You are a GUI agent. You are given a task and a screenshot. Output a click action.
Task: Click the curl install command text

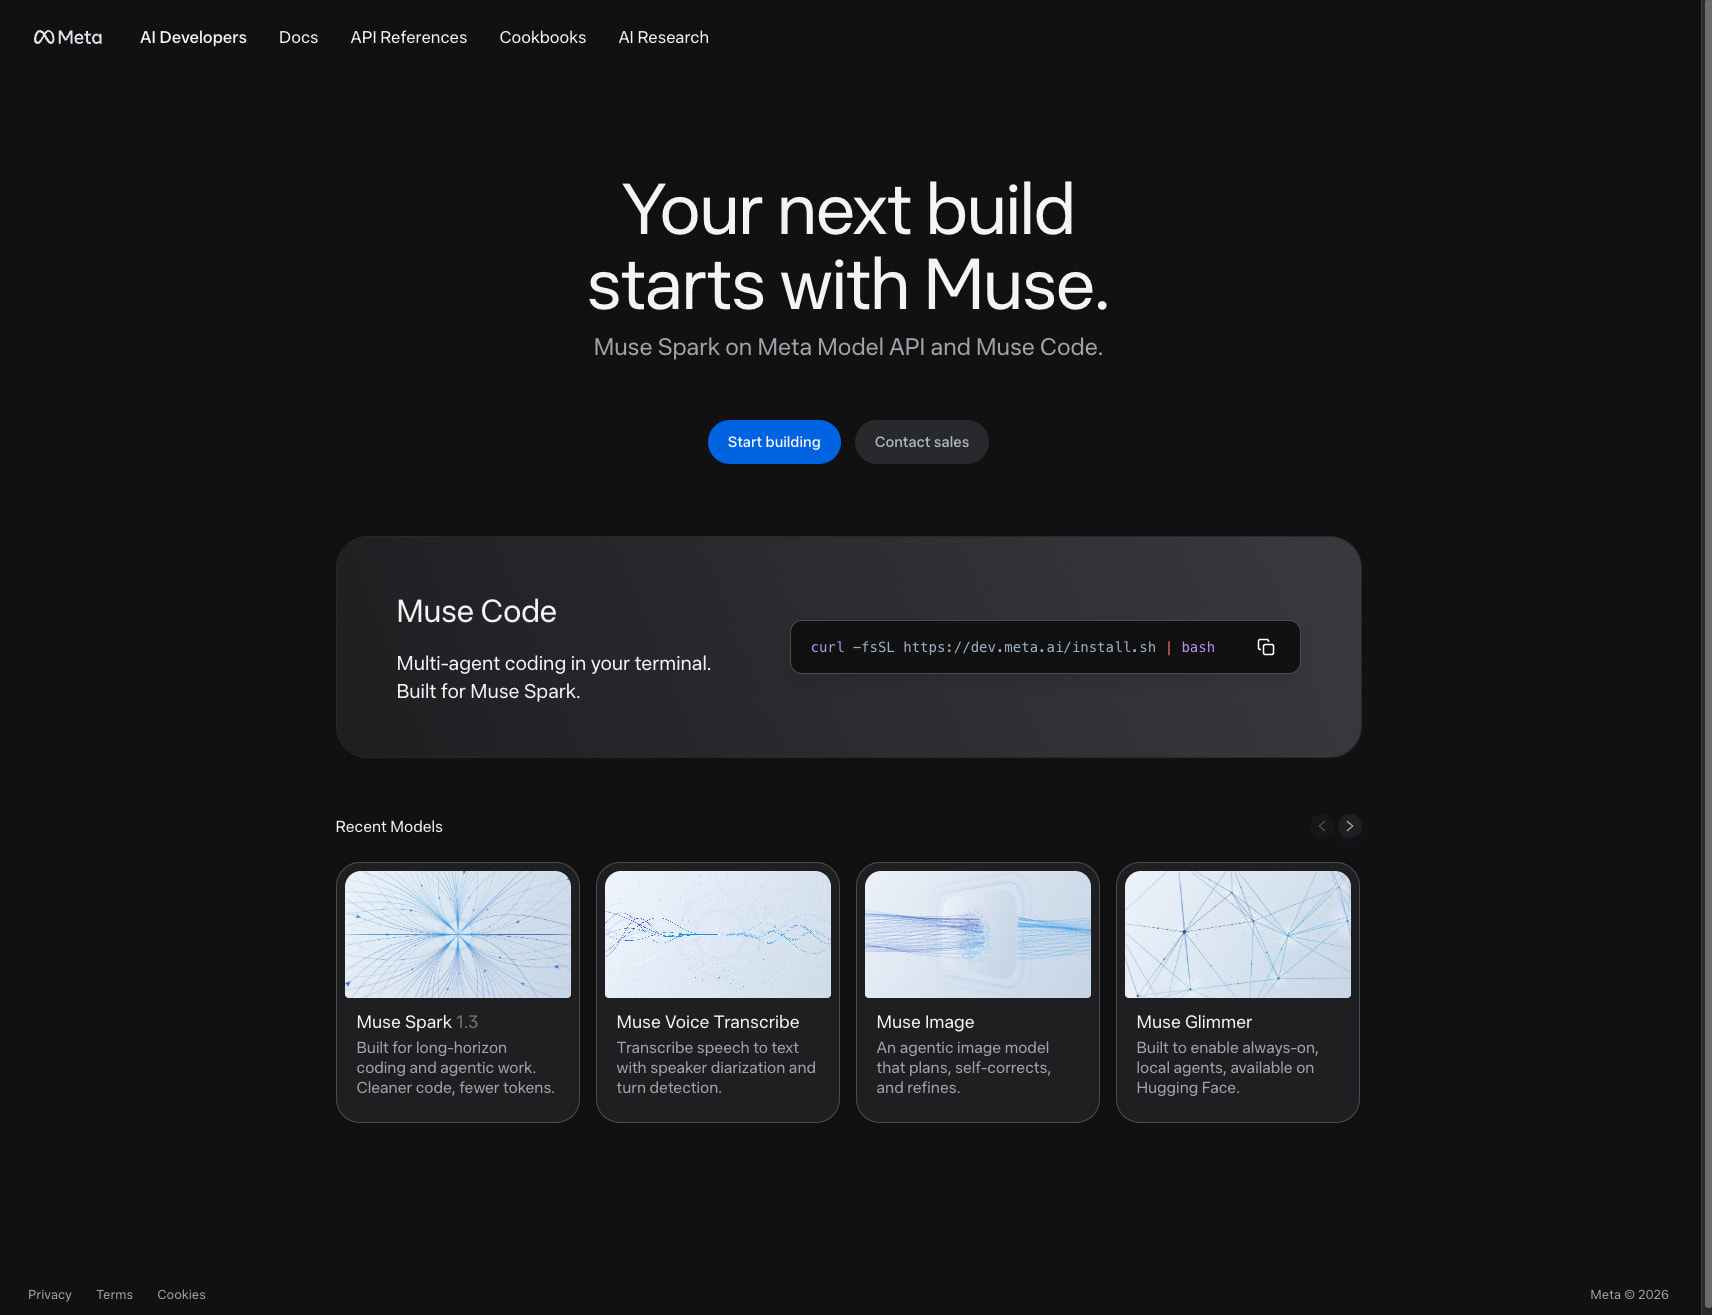point(1012,647)
